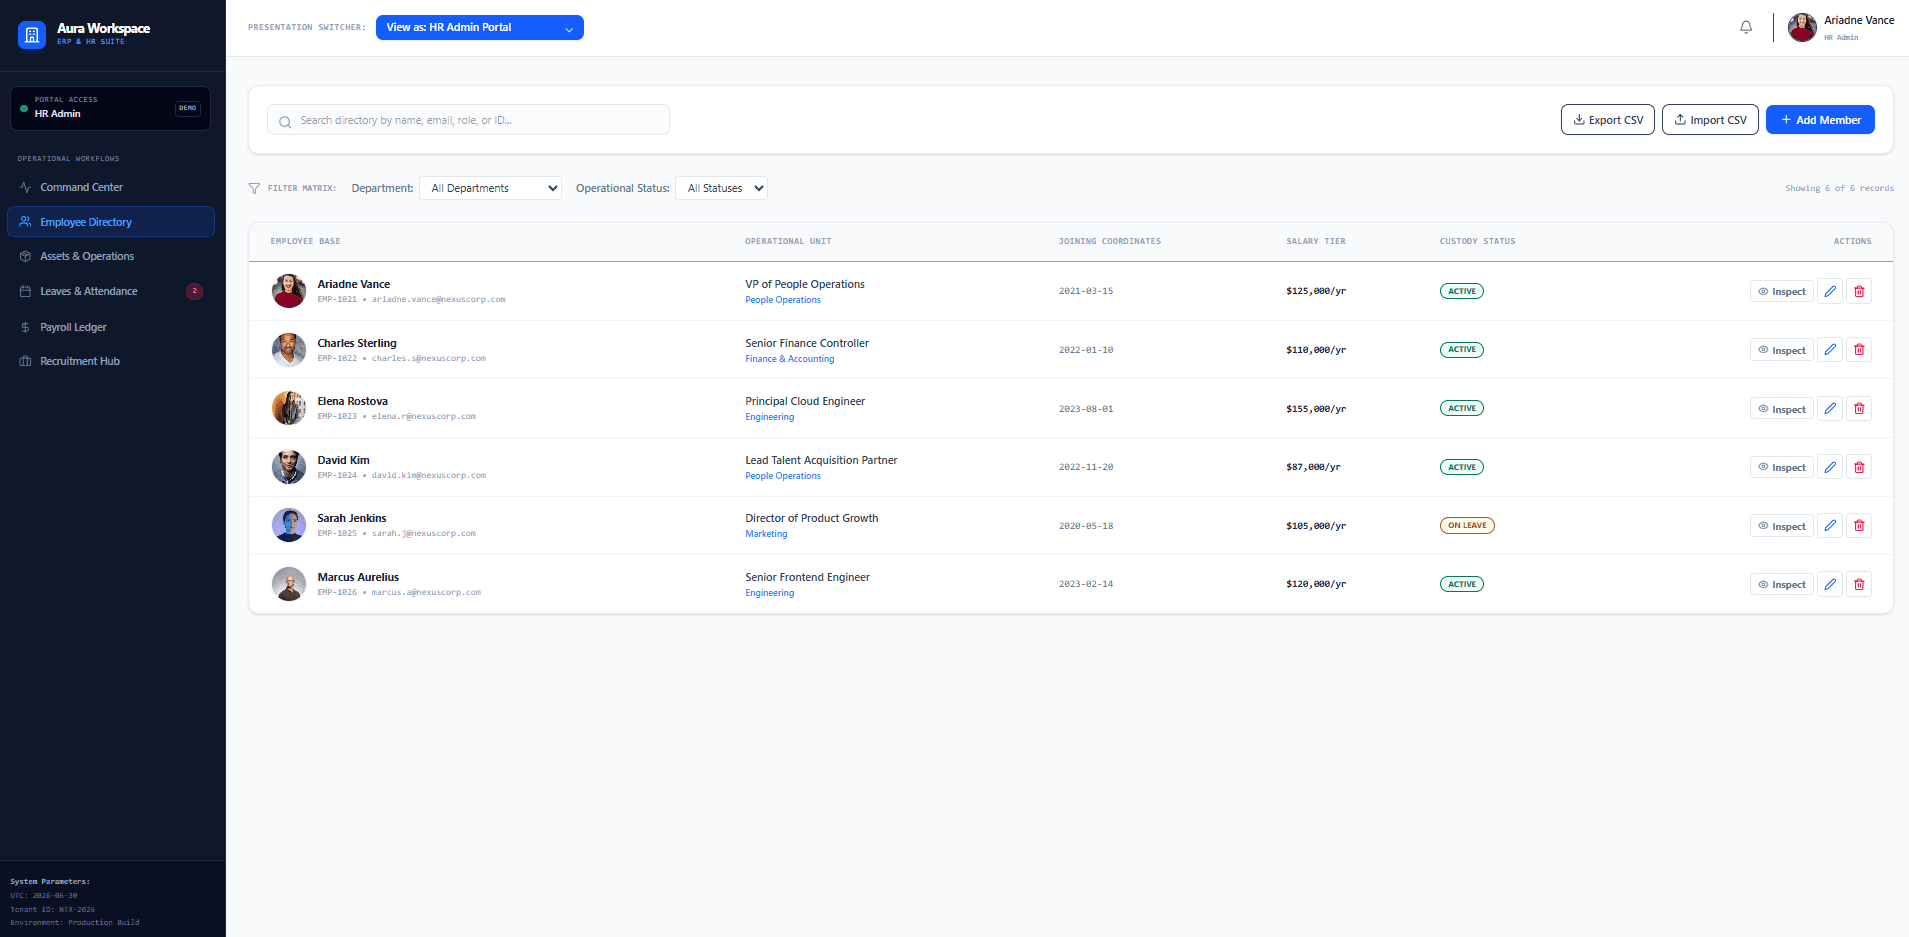This screenshot has height=937, width=1909.
Task: Click Principal Cloud Engineer job title
Action: (x=805, y=401)
